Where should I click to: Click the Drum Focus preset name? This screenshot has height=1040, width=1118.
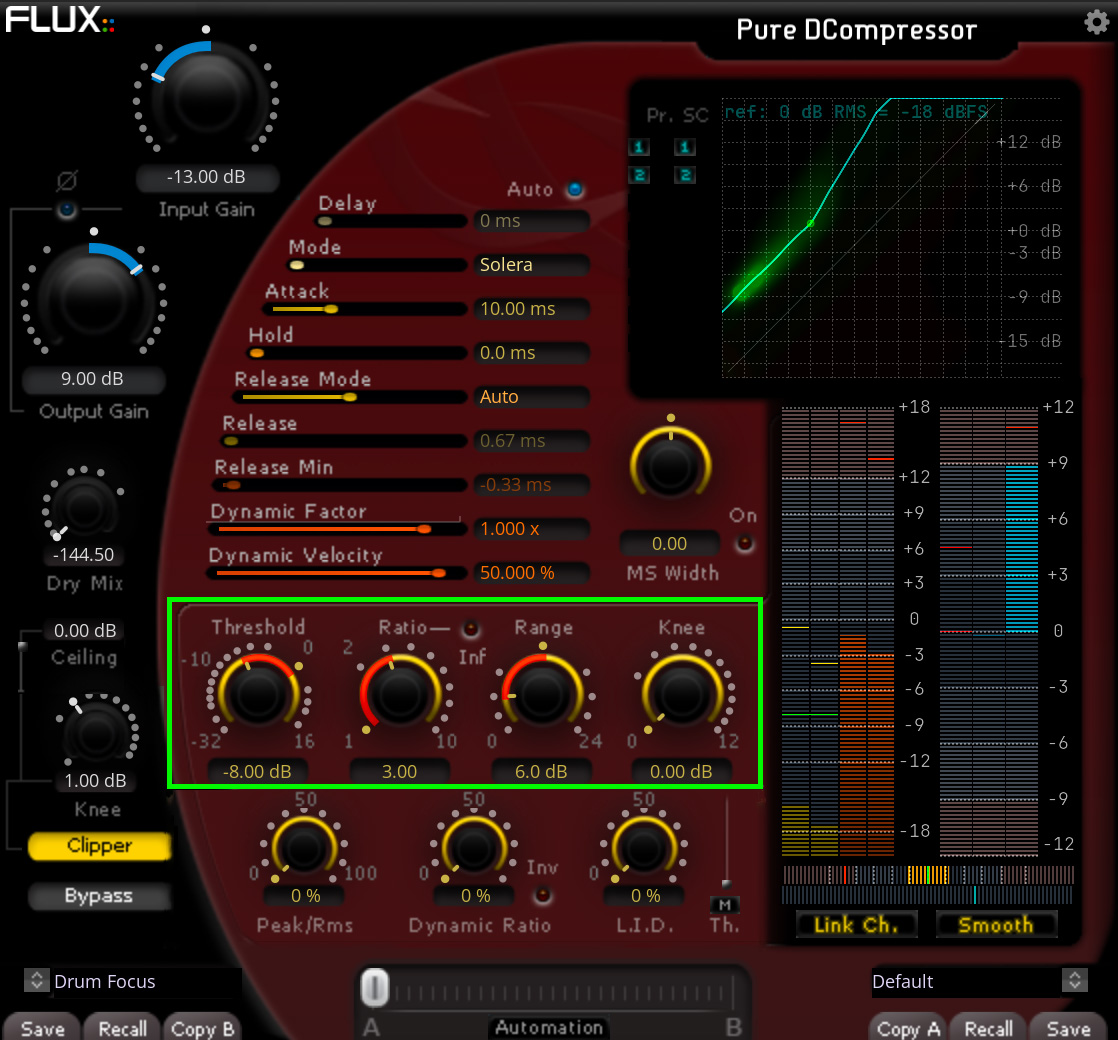(x=105, y=982)
